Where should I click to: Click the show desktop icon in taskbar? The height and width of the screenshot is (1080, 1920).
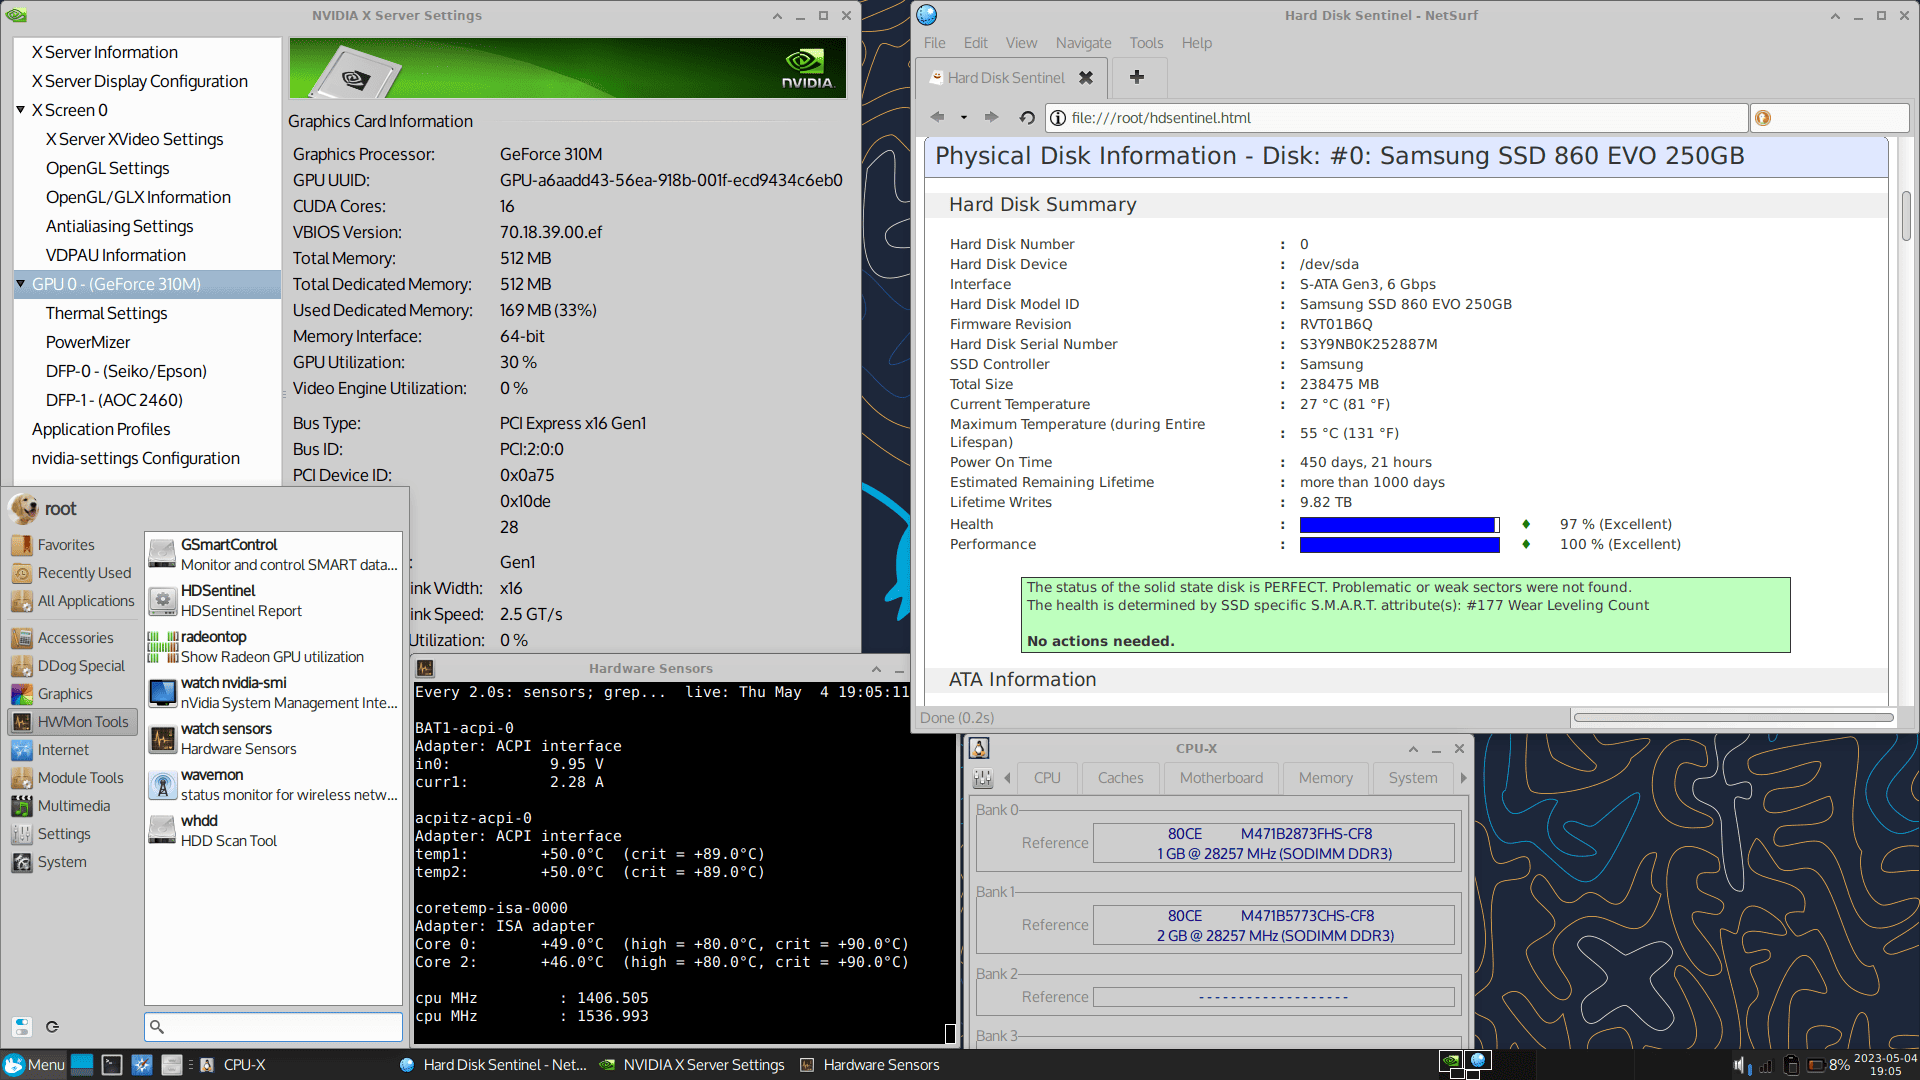[82, 1065]
